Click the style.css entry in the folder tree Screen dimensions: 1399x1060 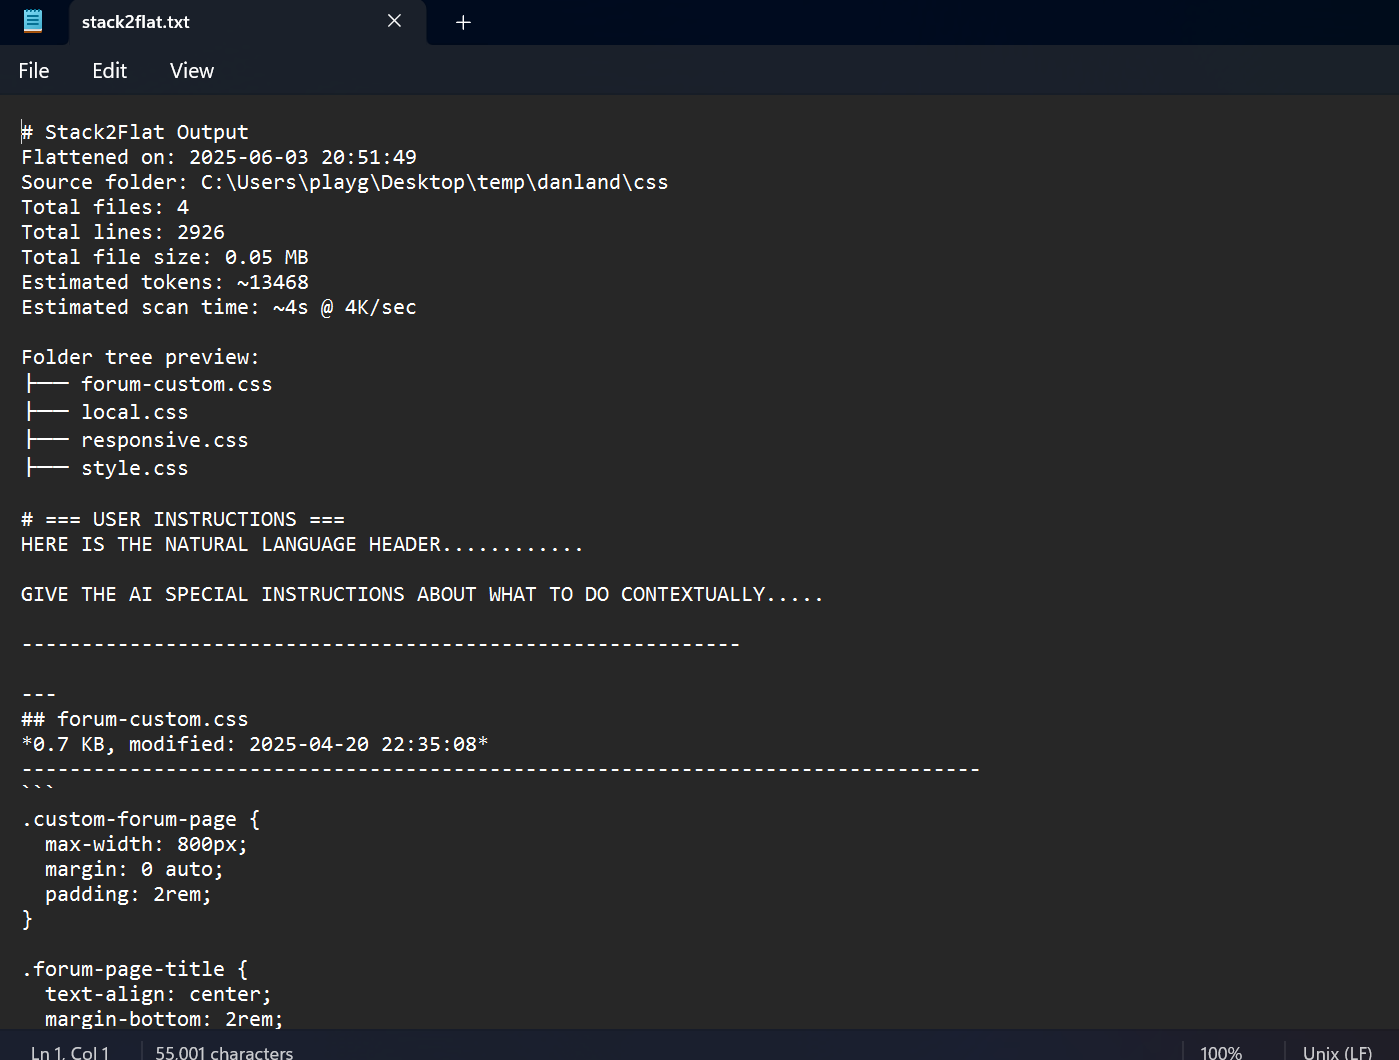tap(134, 467)
